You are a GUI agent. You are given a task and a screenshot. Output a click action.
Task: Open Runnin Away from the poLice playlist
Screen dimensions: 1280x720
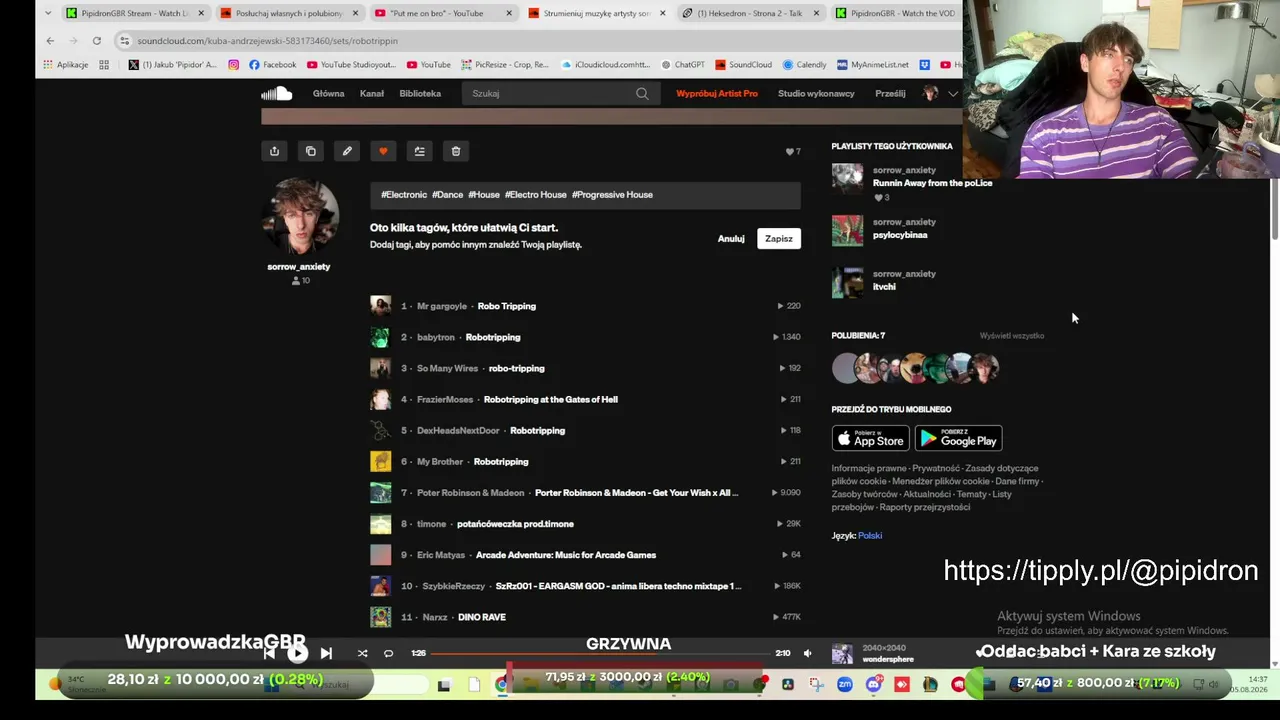932,183
